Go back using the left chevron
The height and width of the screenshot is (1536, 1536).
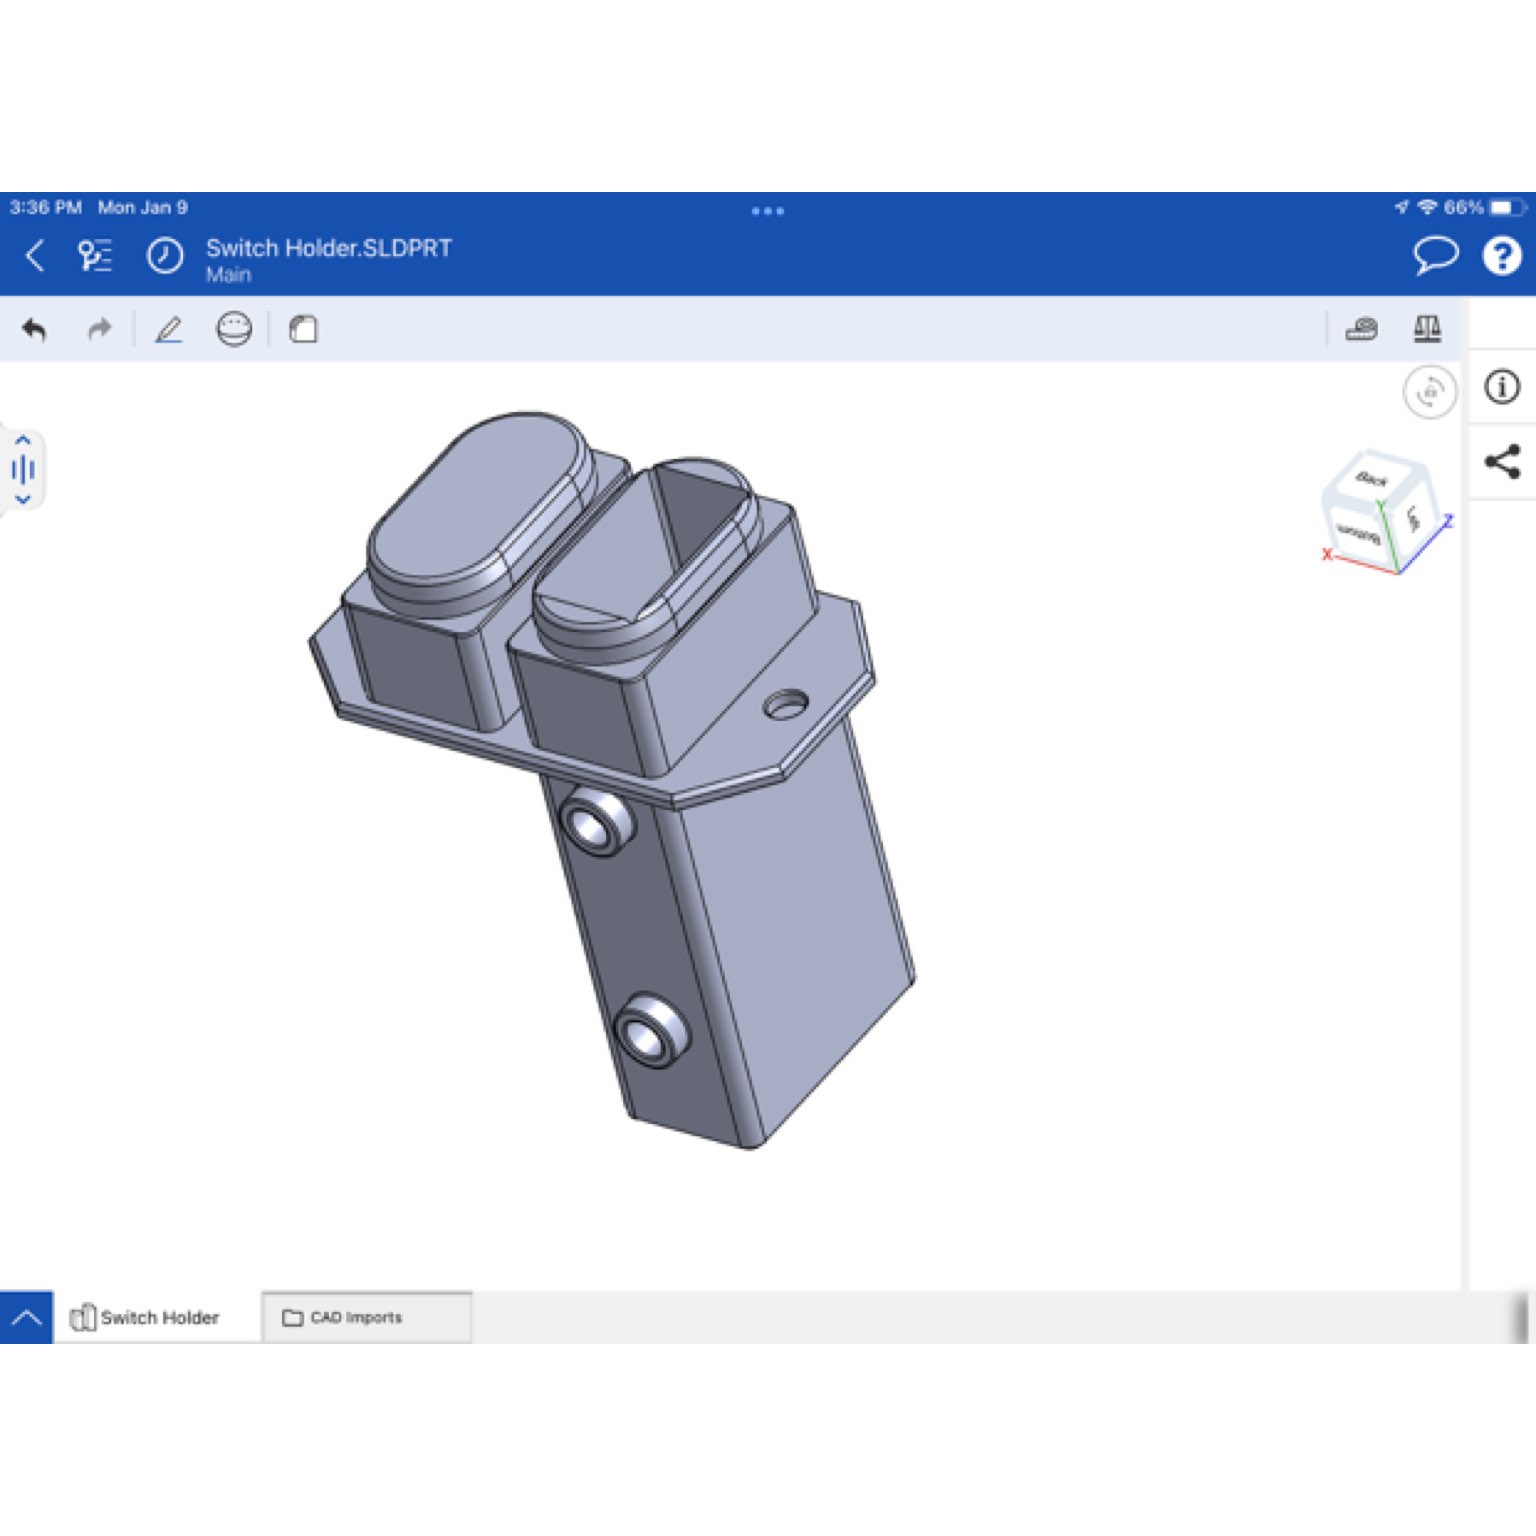click(35, 256)
